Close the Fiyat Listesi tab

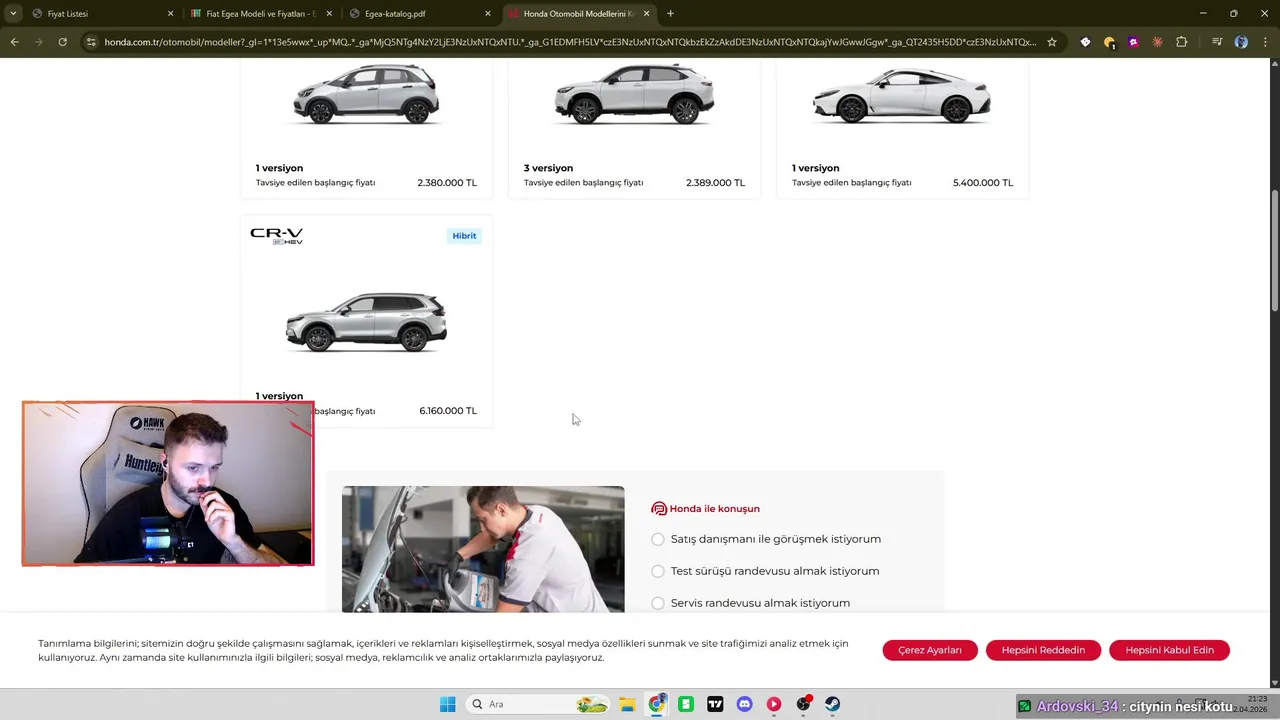coord(170,14)
